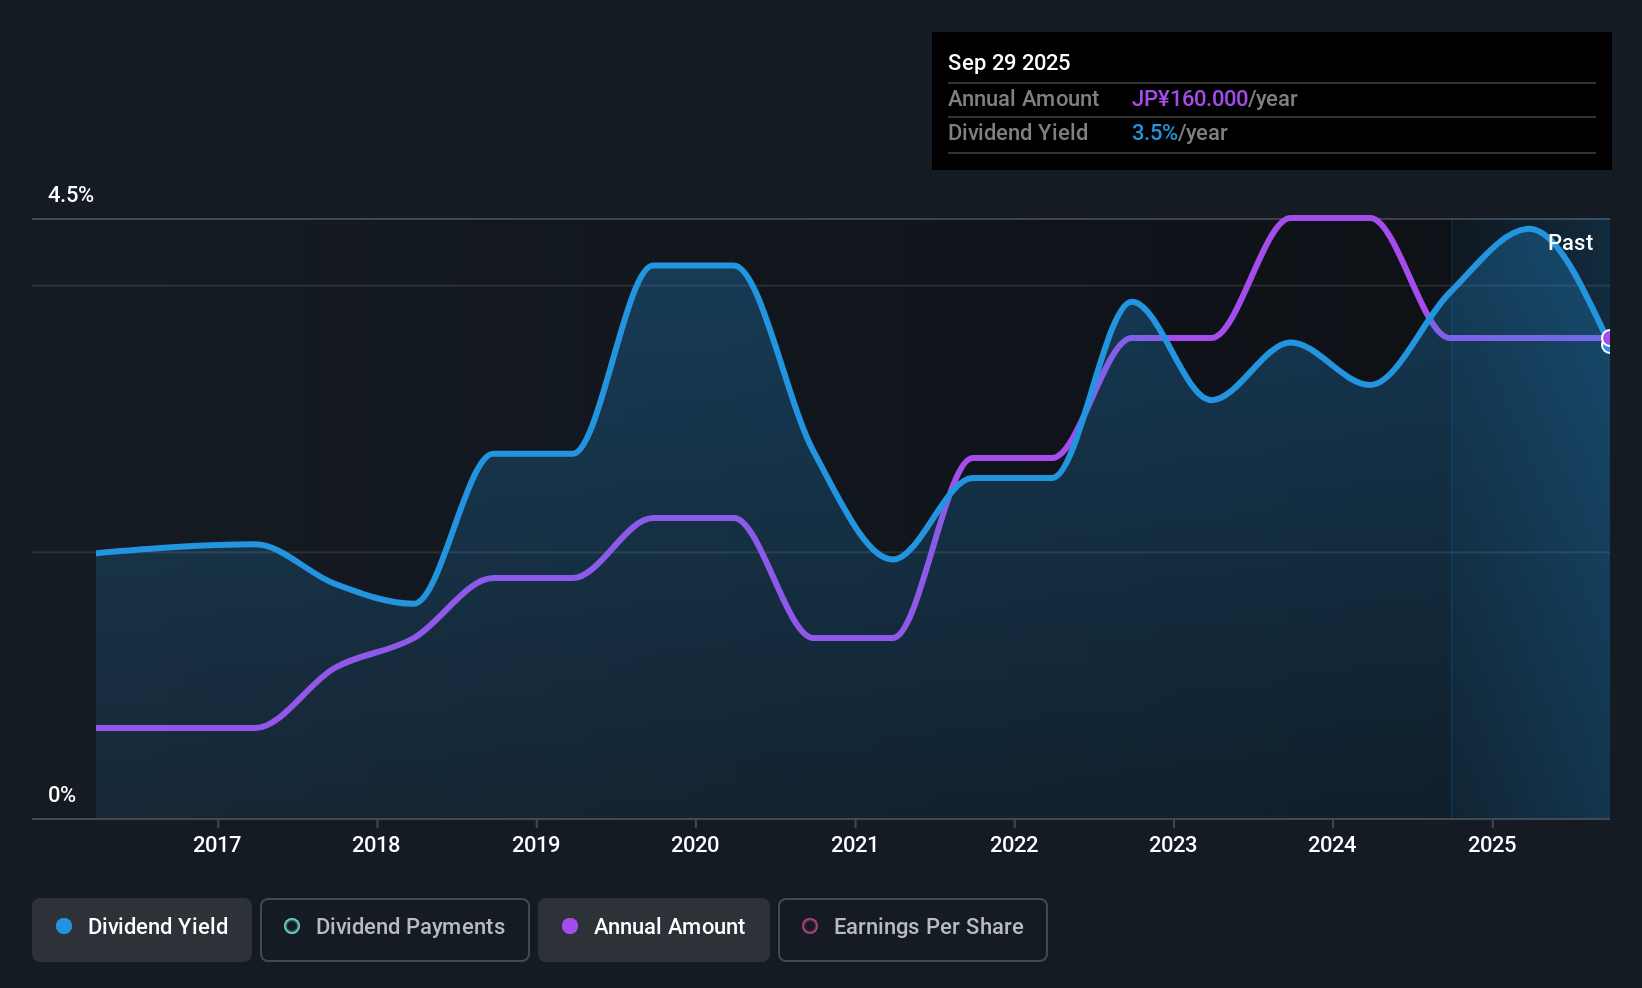The image size is (1642, 988).
Task: Expand the Past region label
Action: [x=1570, y=242]
